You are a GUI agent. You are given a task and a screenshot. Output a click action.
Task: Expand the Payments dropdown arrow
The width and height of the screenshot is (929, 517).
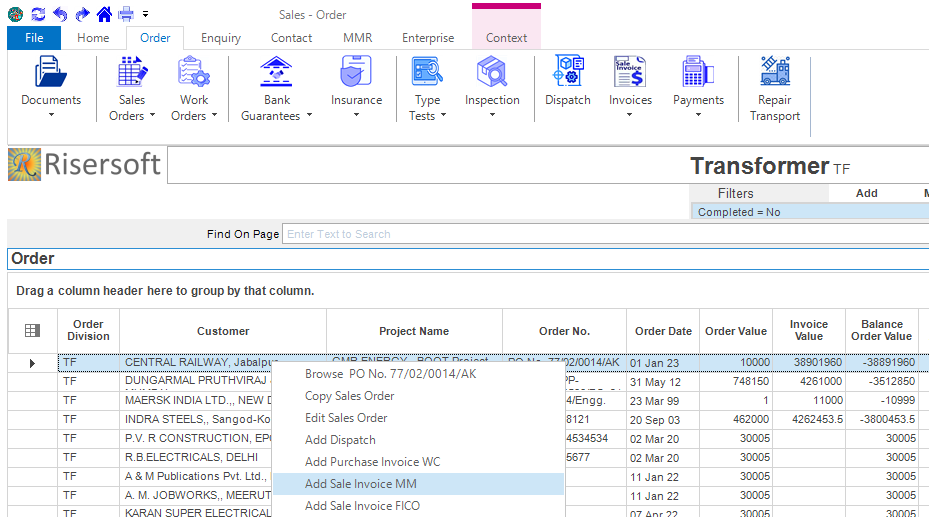tap(698, 115)
